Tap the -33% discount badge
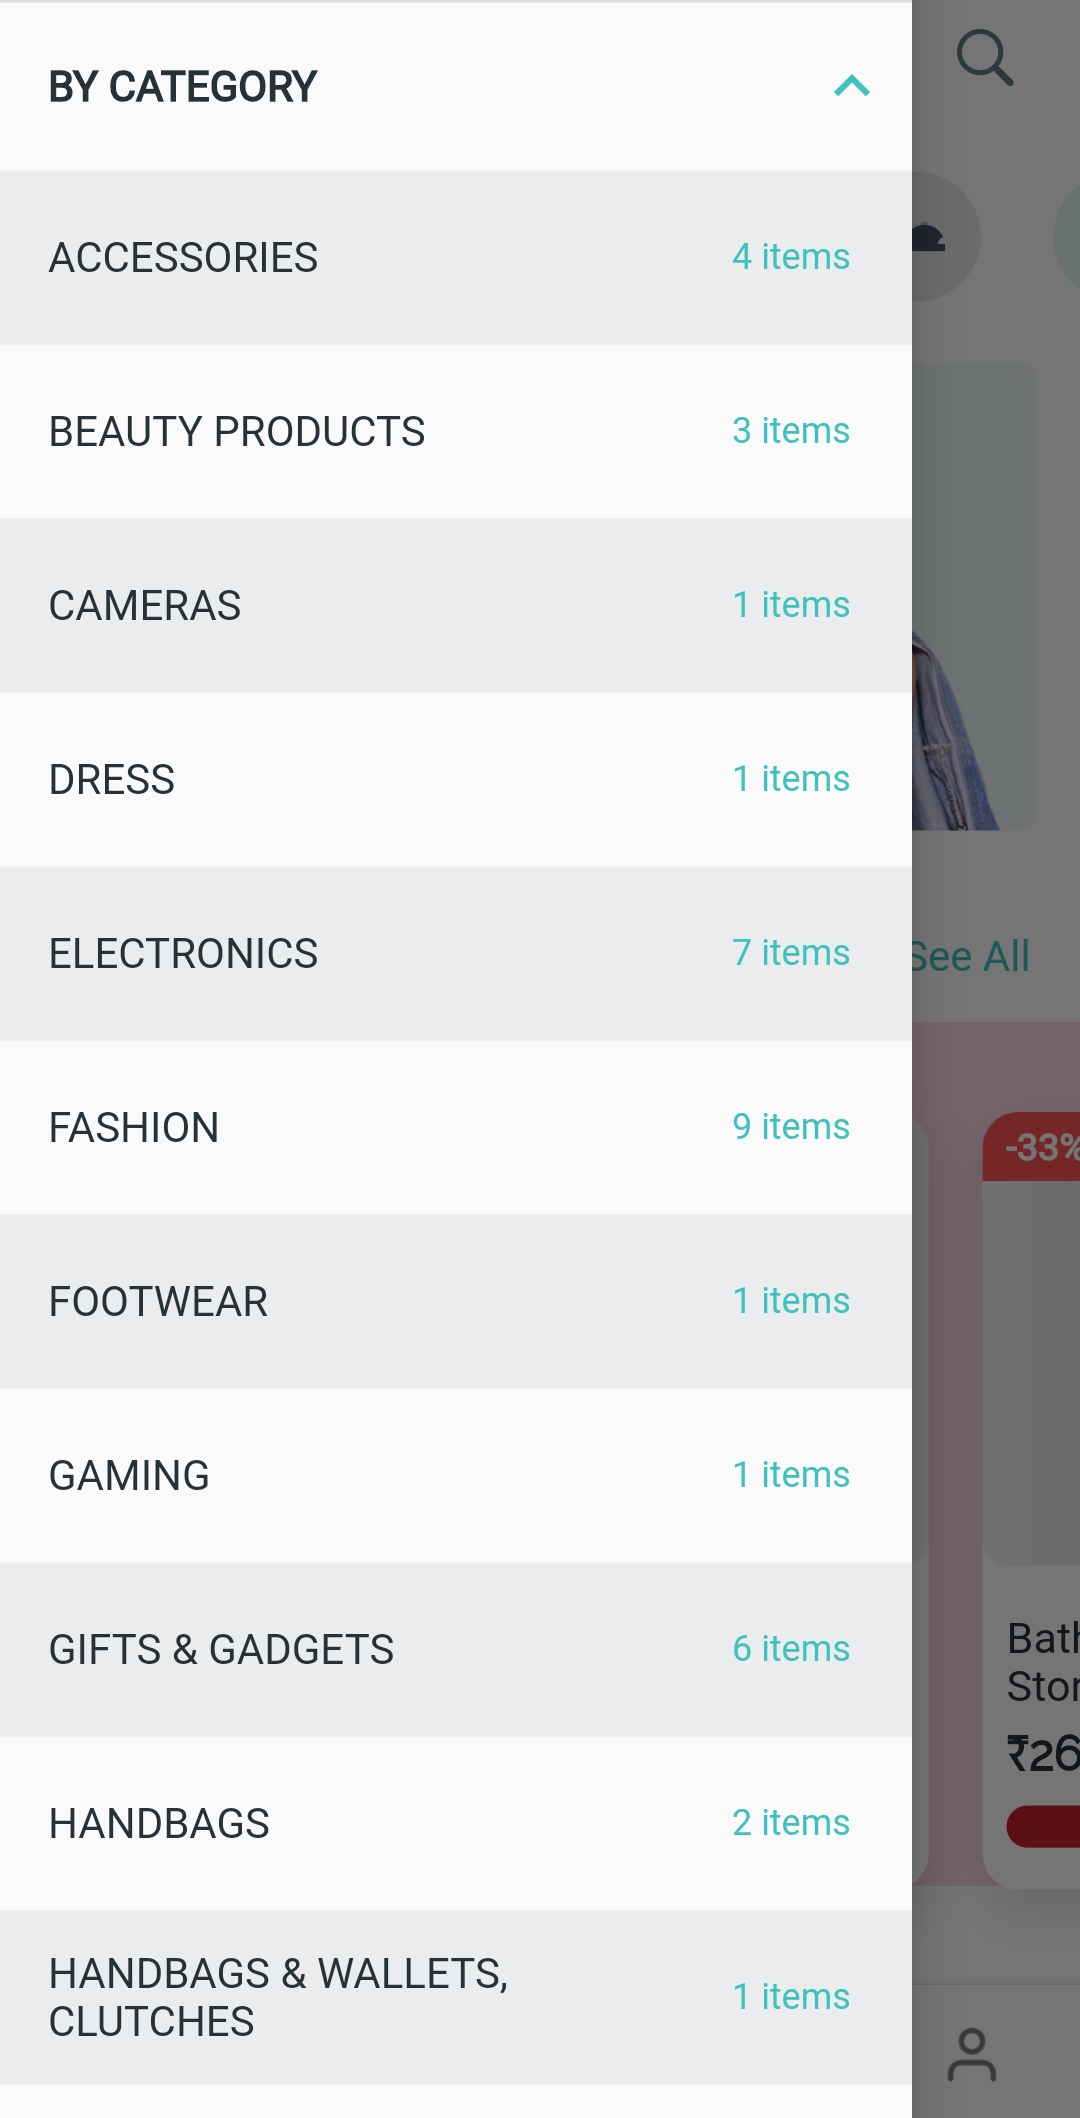The height and width of the screenshot is (2118, 1080). pyautogui.click(x=1033, y=1147)
